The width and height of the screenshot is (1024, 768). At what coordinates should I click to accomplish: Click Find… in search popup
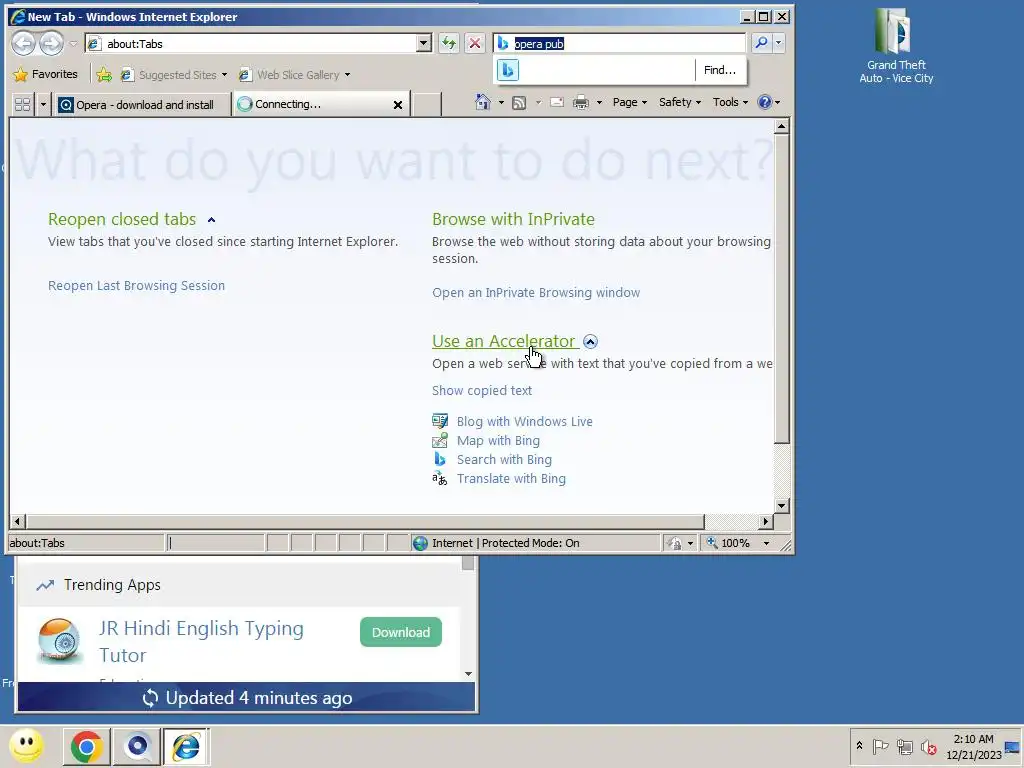coord(720,70)
